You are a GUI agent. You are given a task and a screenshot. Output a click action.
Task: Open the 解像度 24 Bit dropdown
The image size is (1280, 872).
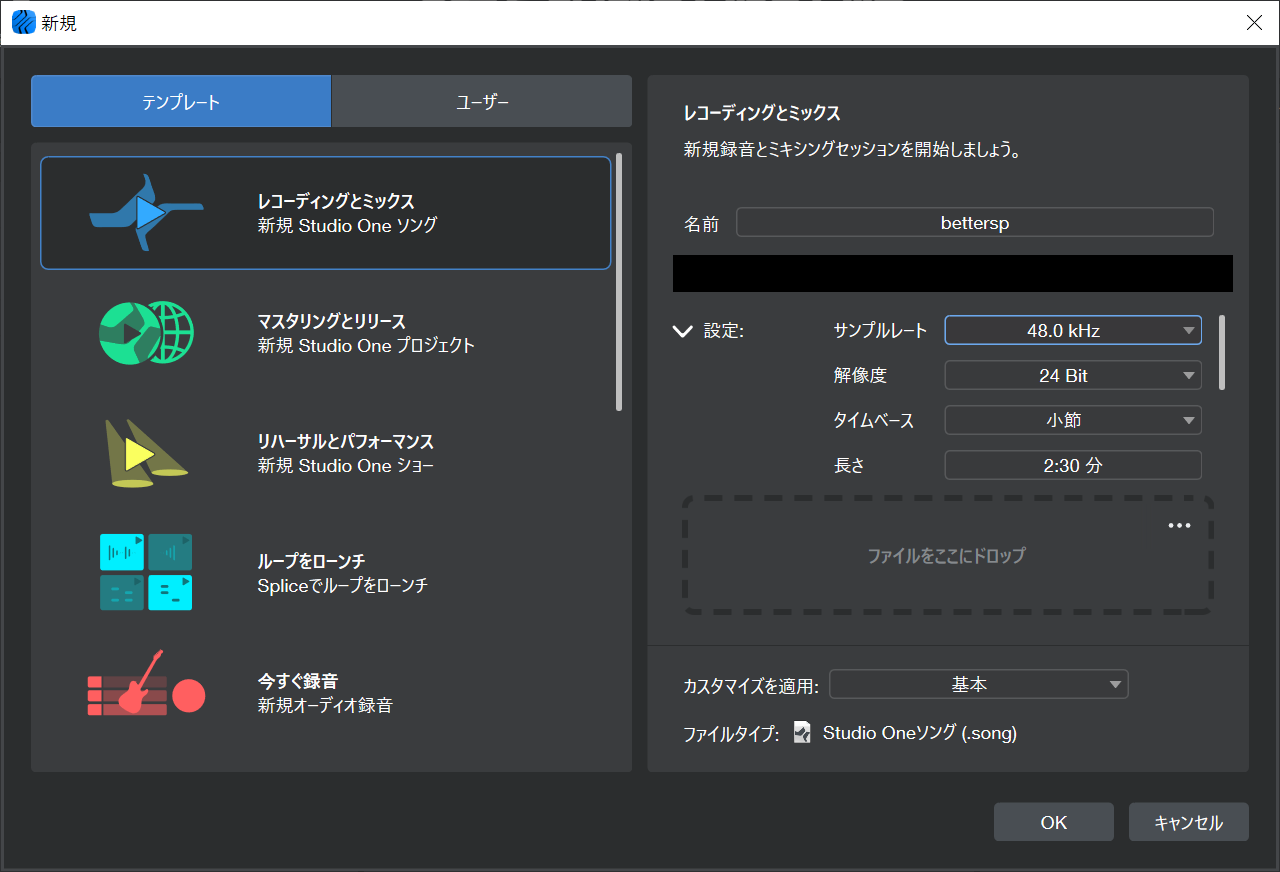(1073, 376)
